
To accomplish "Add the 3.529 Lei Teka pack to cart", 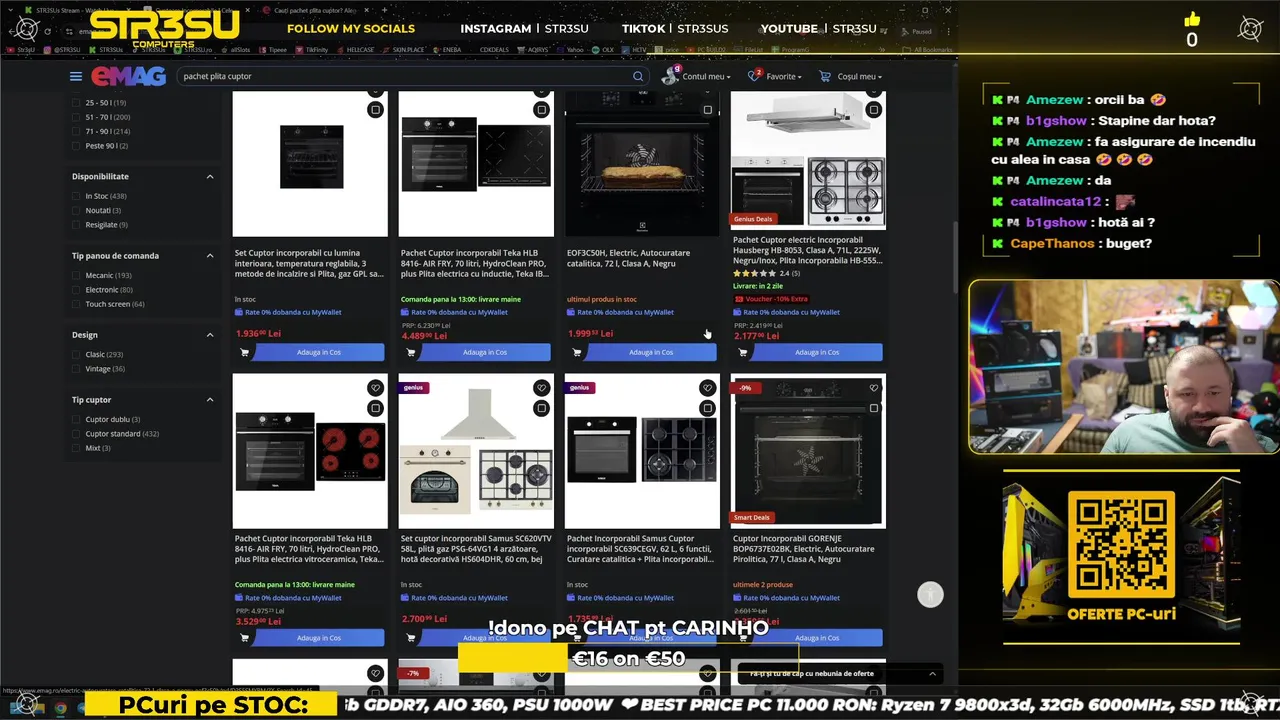I will coord(309,638).
